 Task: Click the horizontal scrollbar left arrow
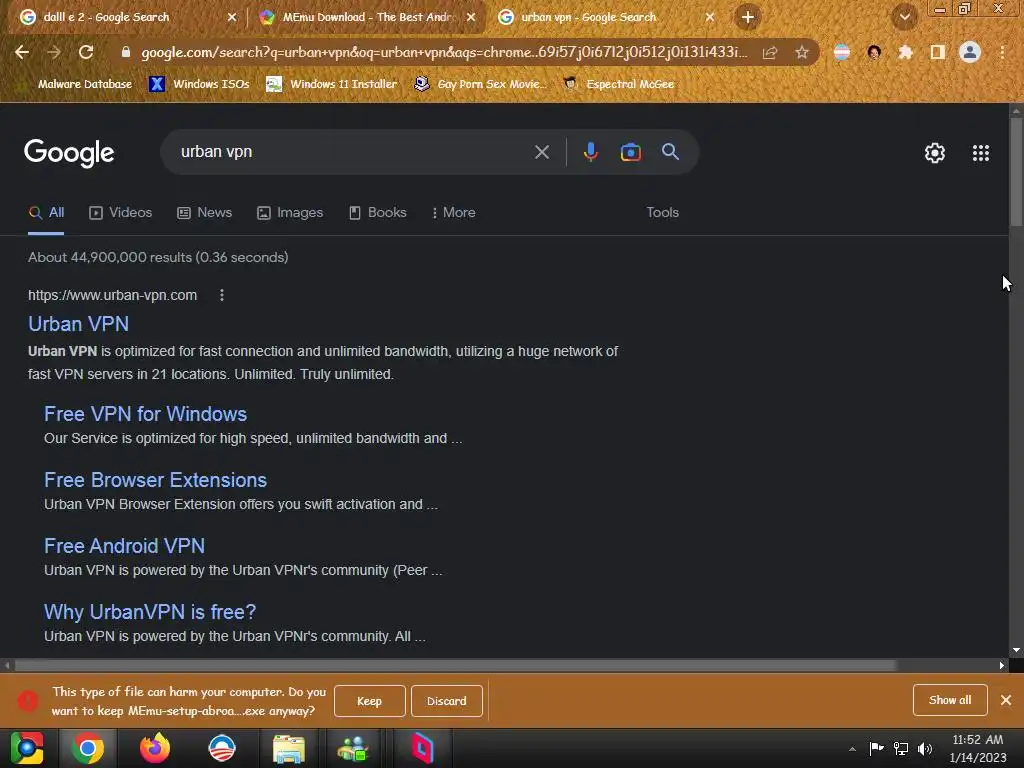[7, 665]
